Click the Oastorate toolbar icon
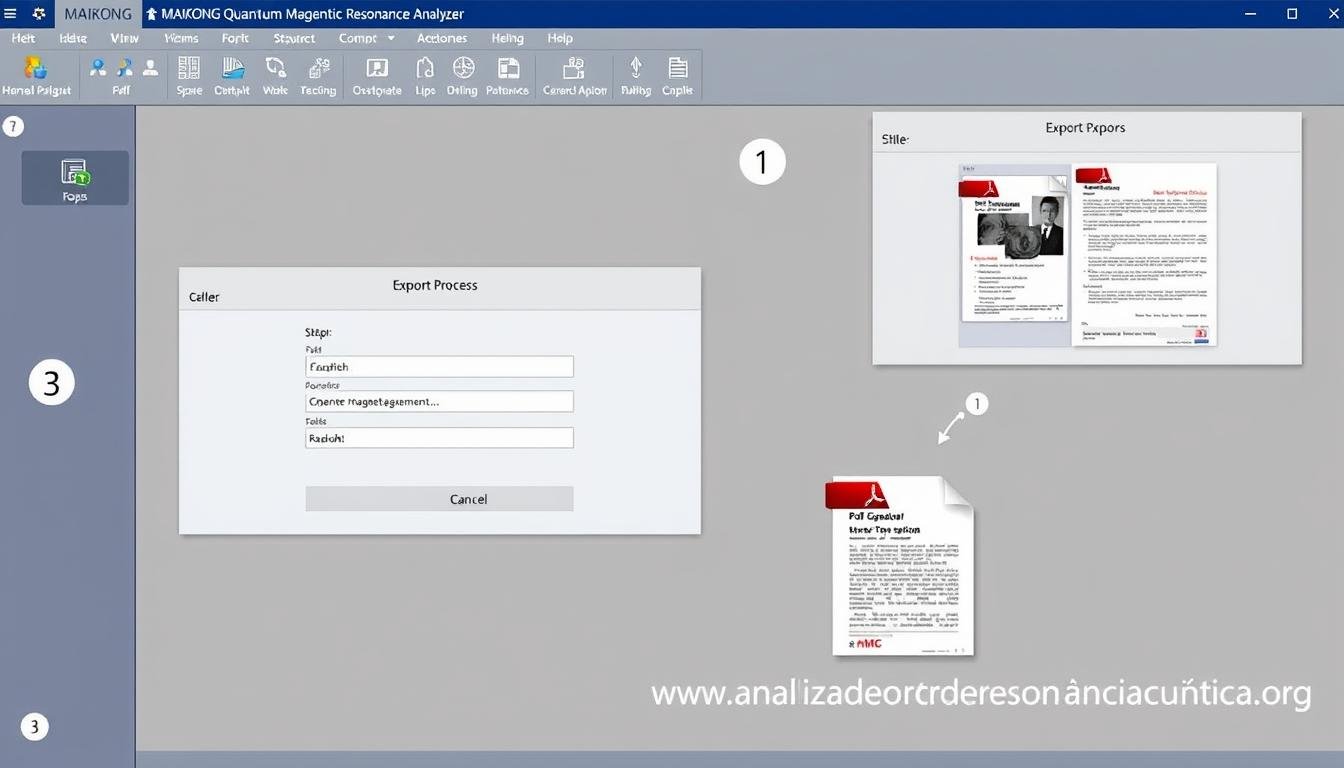The image size is (1344, 768). click(x=377, y=69)
